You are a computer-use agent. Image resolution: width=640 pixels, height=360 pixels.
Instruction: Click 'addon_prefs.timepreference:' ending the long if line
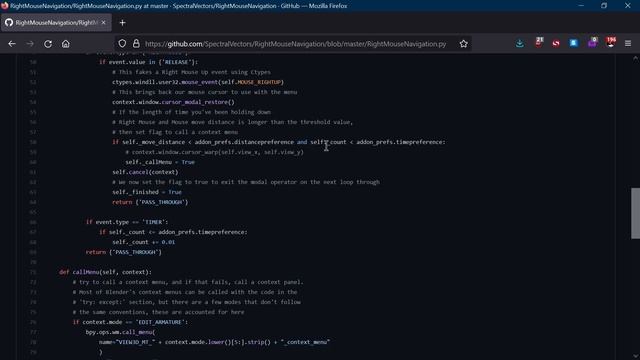[x=401, y=142]
